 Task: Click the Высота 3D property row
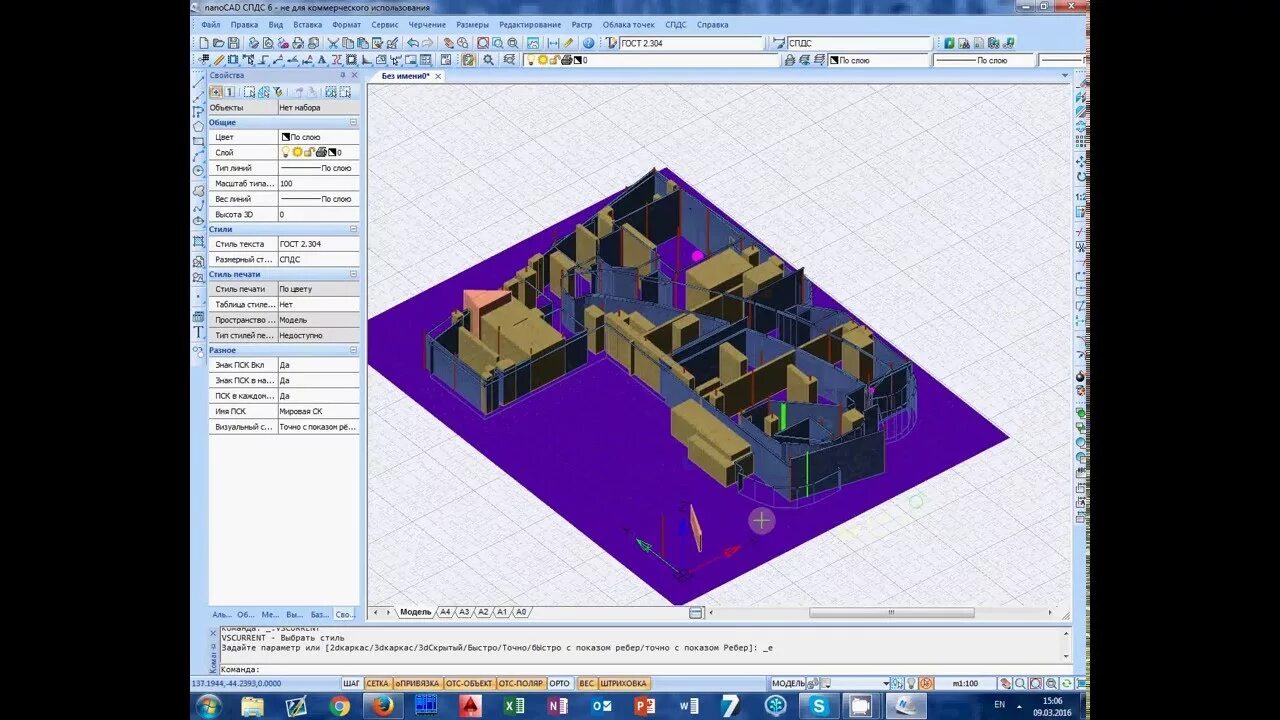(284, 214)
